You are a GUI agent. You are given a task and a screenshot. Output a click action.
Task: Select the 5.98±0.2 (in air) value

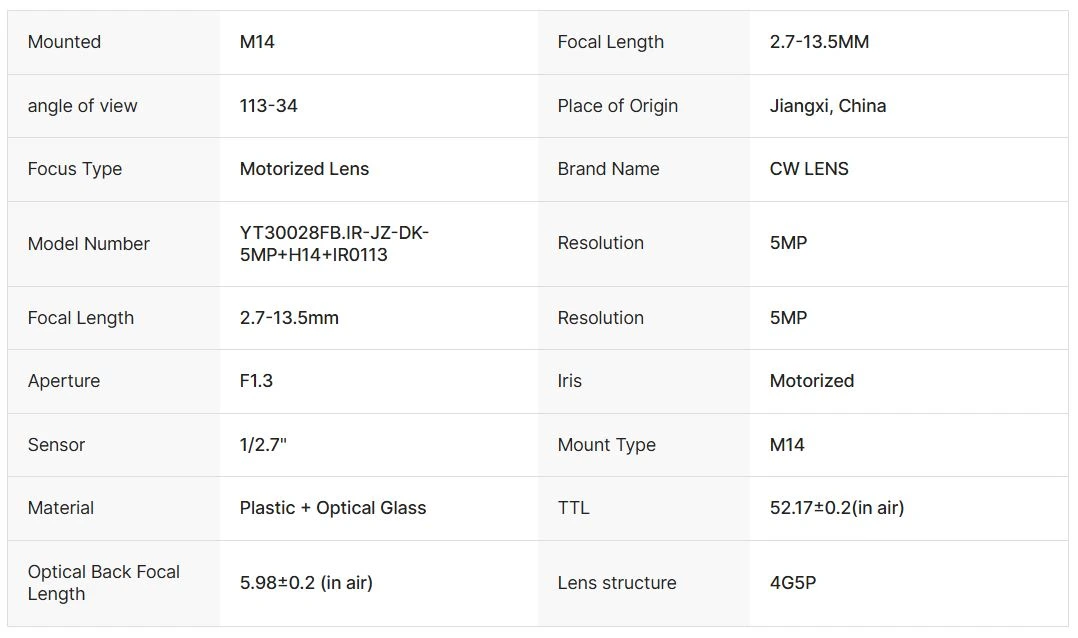(x=306, y=583)
